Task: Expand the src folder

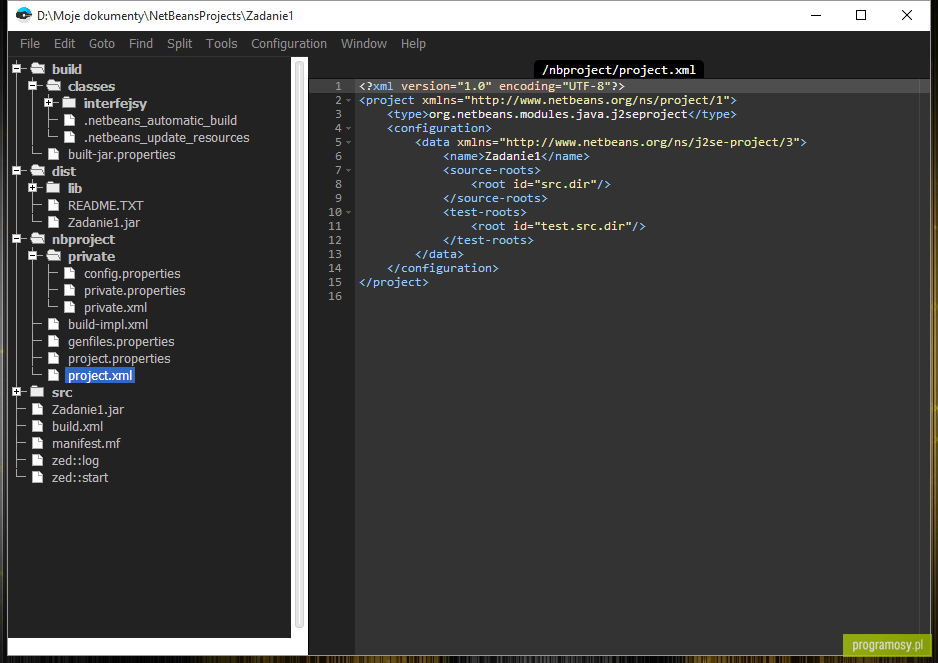Action: coord(17,392)
